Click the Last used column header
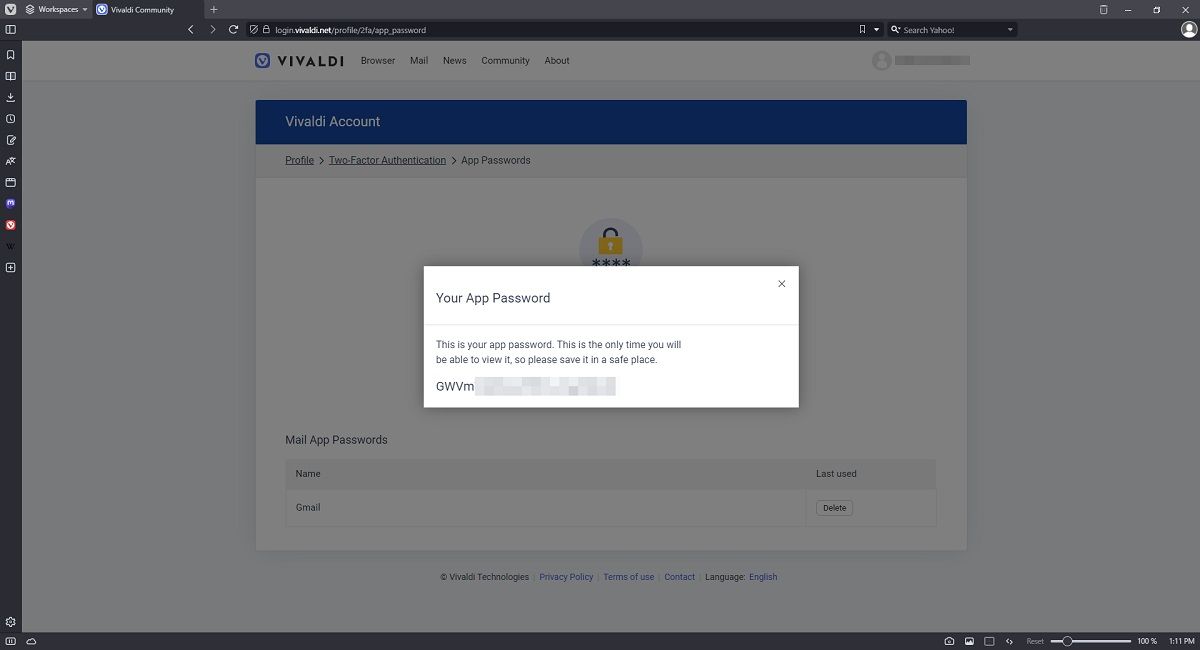Viewport: 1200px width, 650px height. (836, 474)
